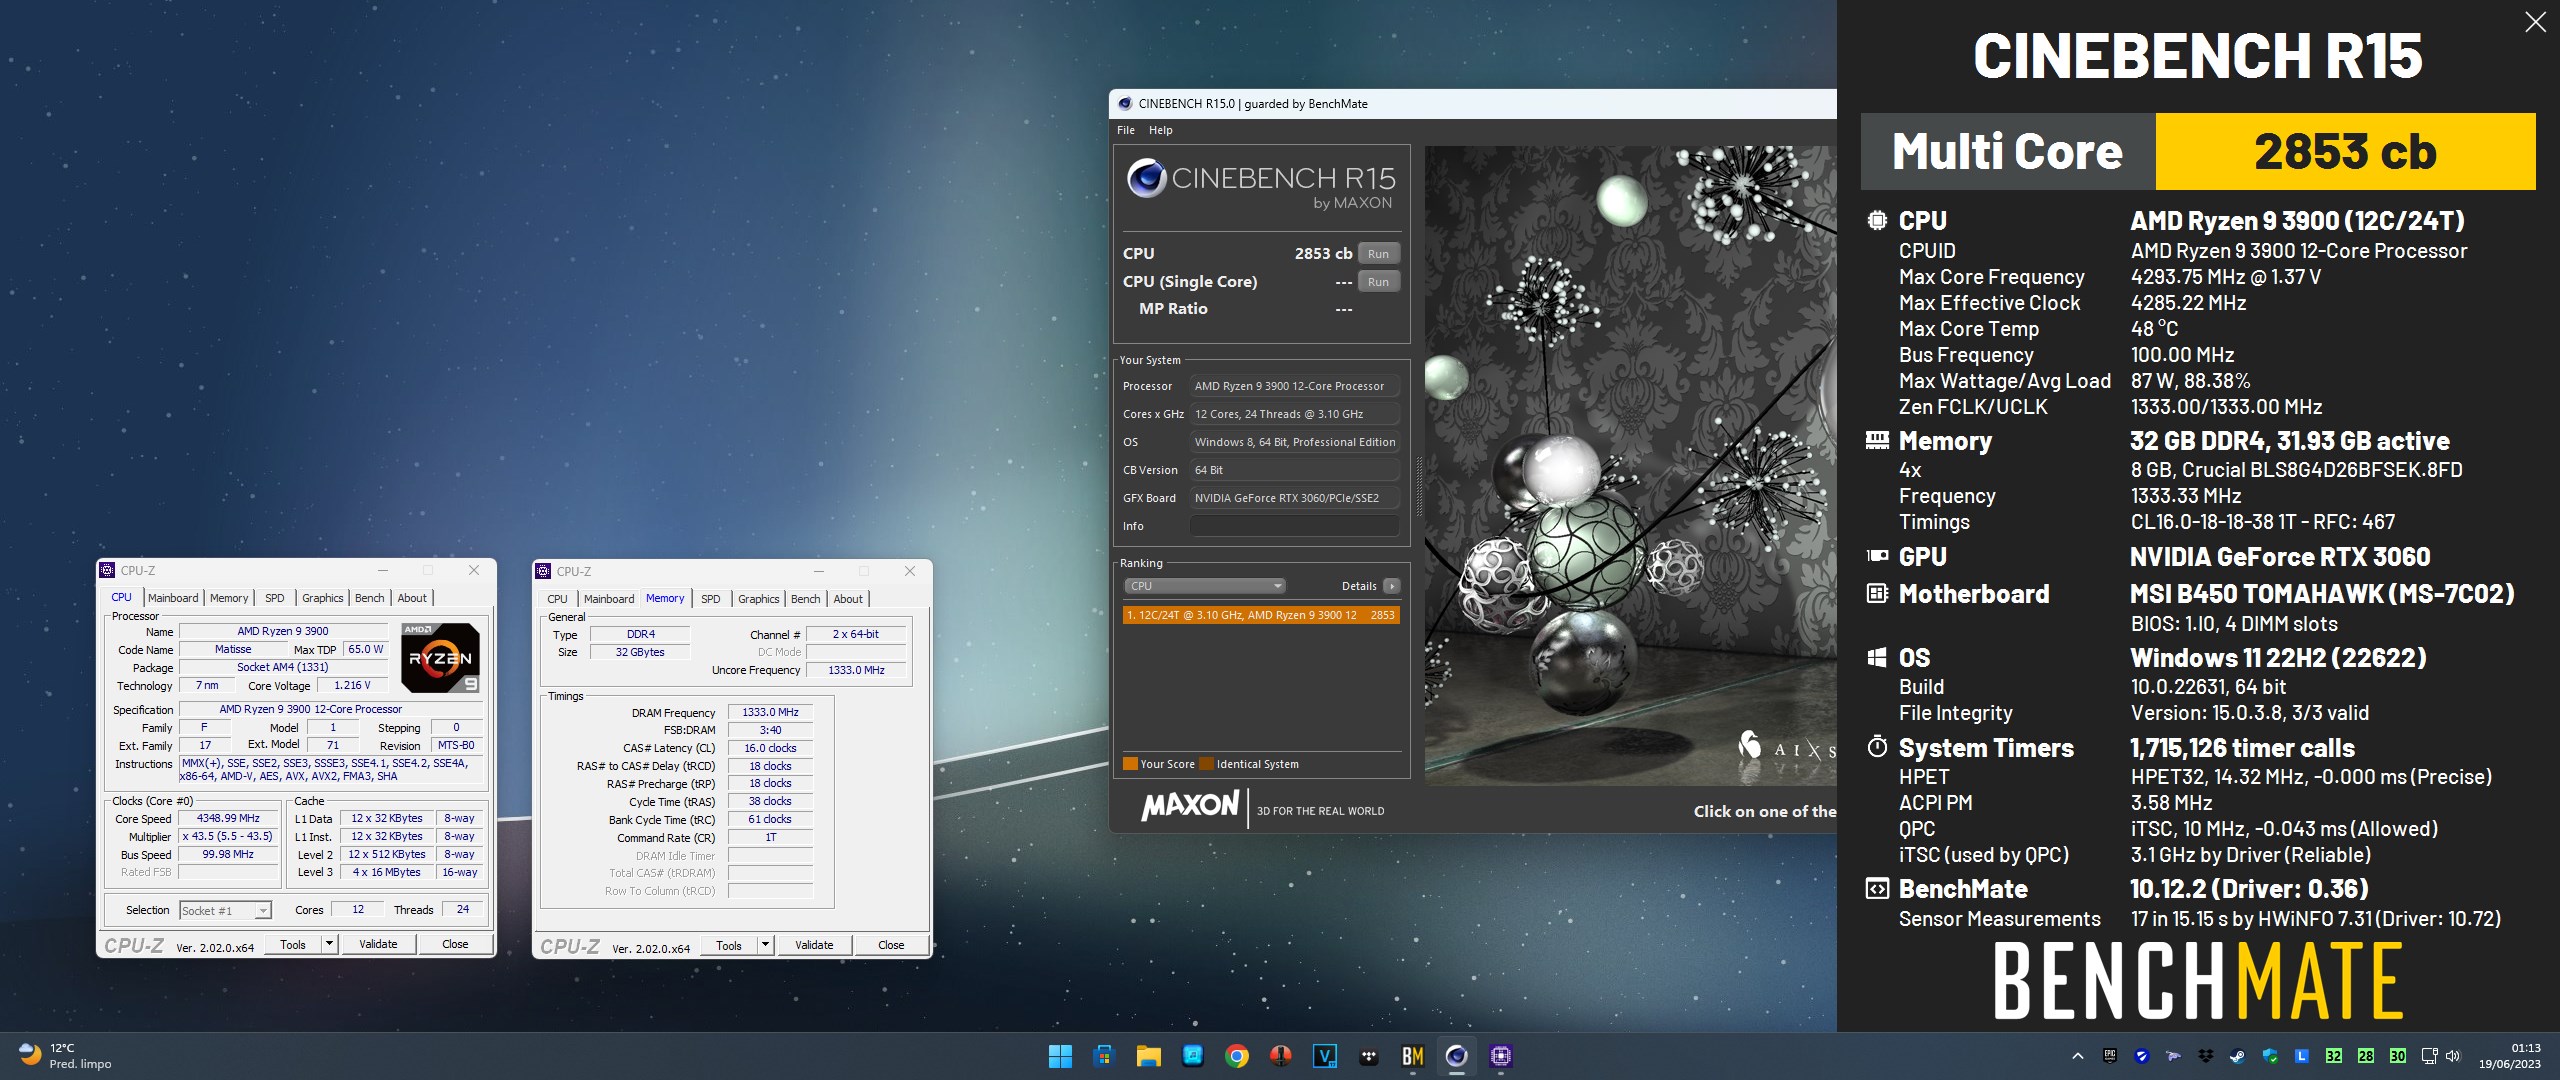
Task: Switch to SPD tab in CPU-Z Memory window
Action: tap(711, 599)
